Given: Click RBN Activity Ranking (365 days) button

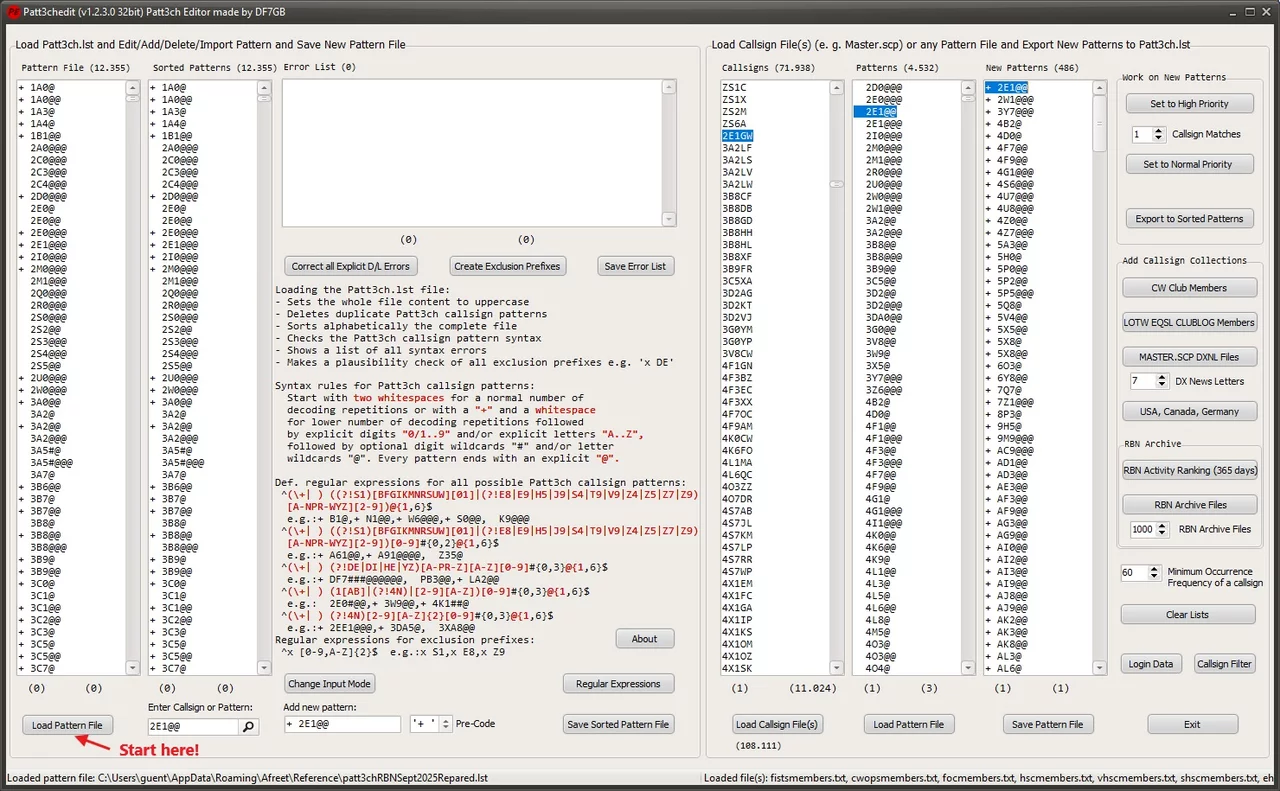Looking at the screenshot, I should pos(1189,470).
